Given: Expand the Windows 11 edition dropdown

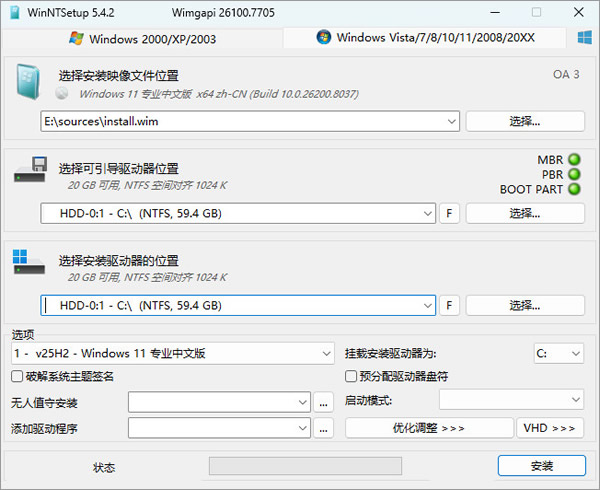Looking at the screenshot, I should (x=327, y=354).
